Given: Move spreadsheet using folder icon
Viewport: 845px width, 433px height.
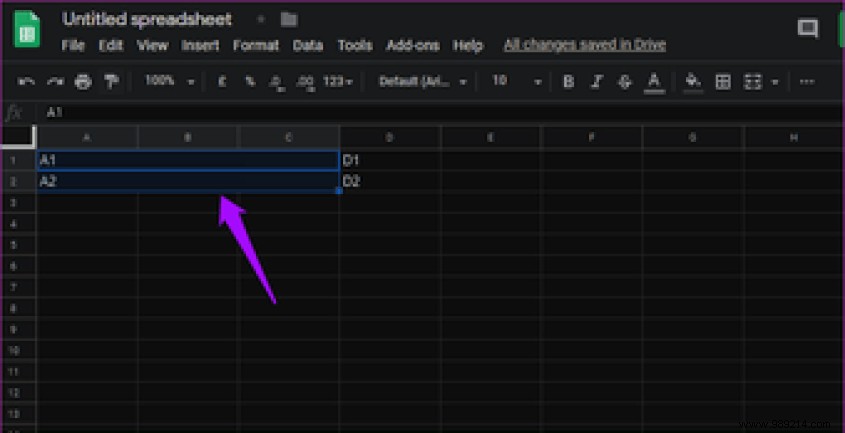Looking at the screenshot, I should [289, 20].
